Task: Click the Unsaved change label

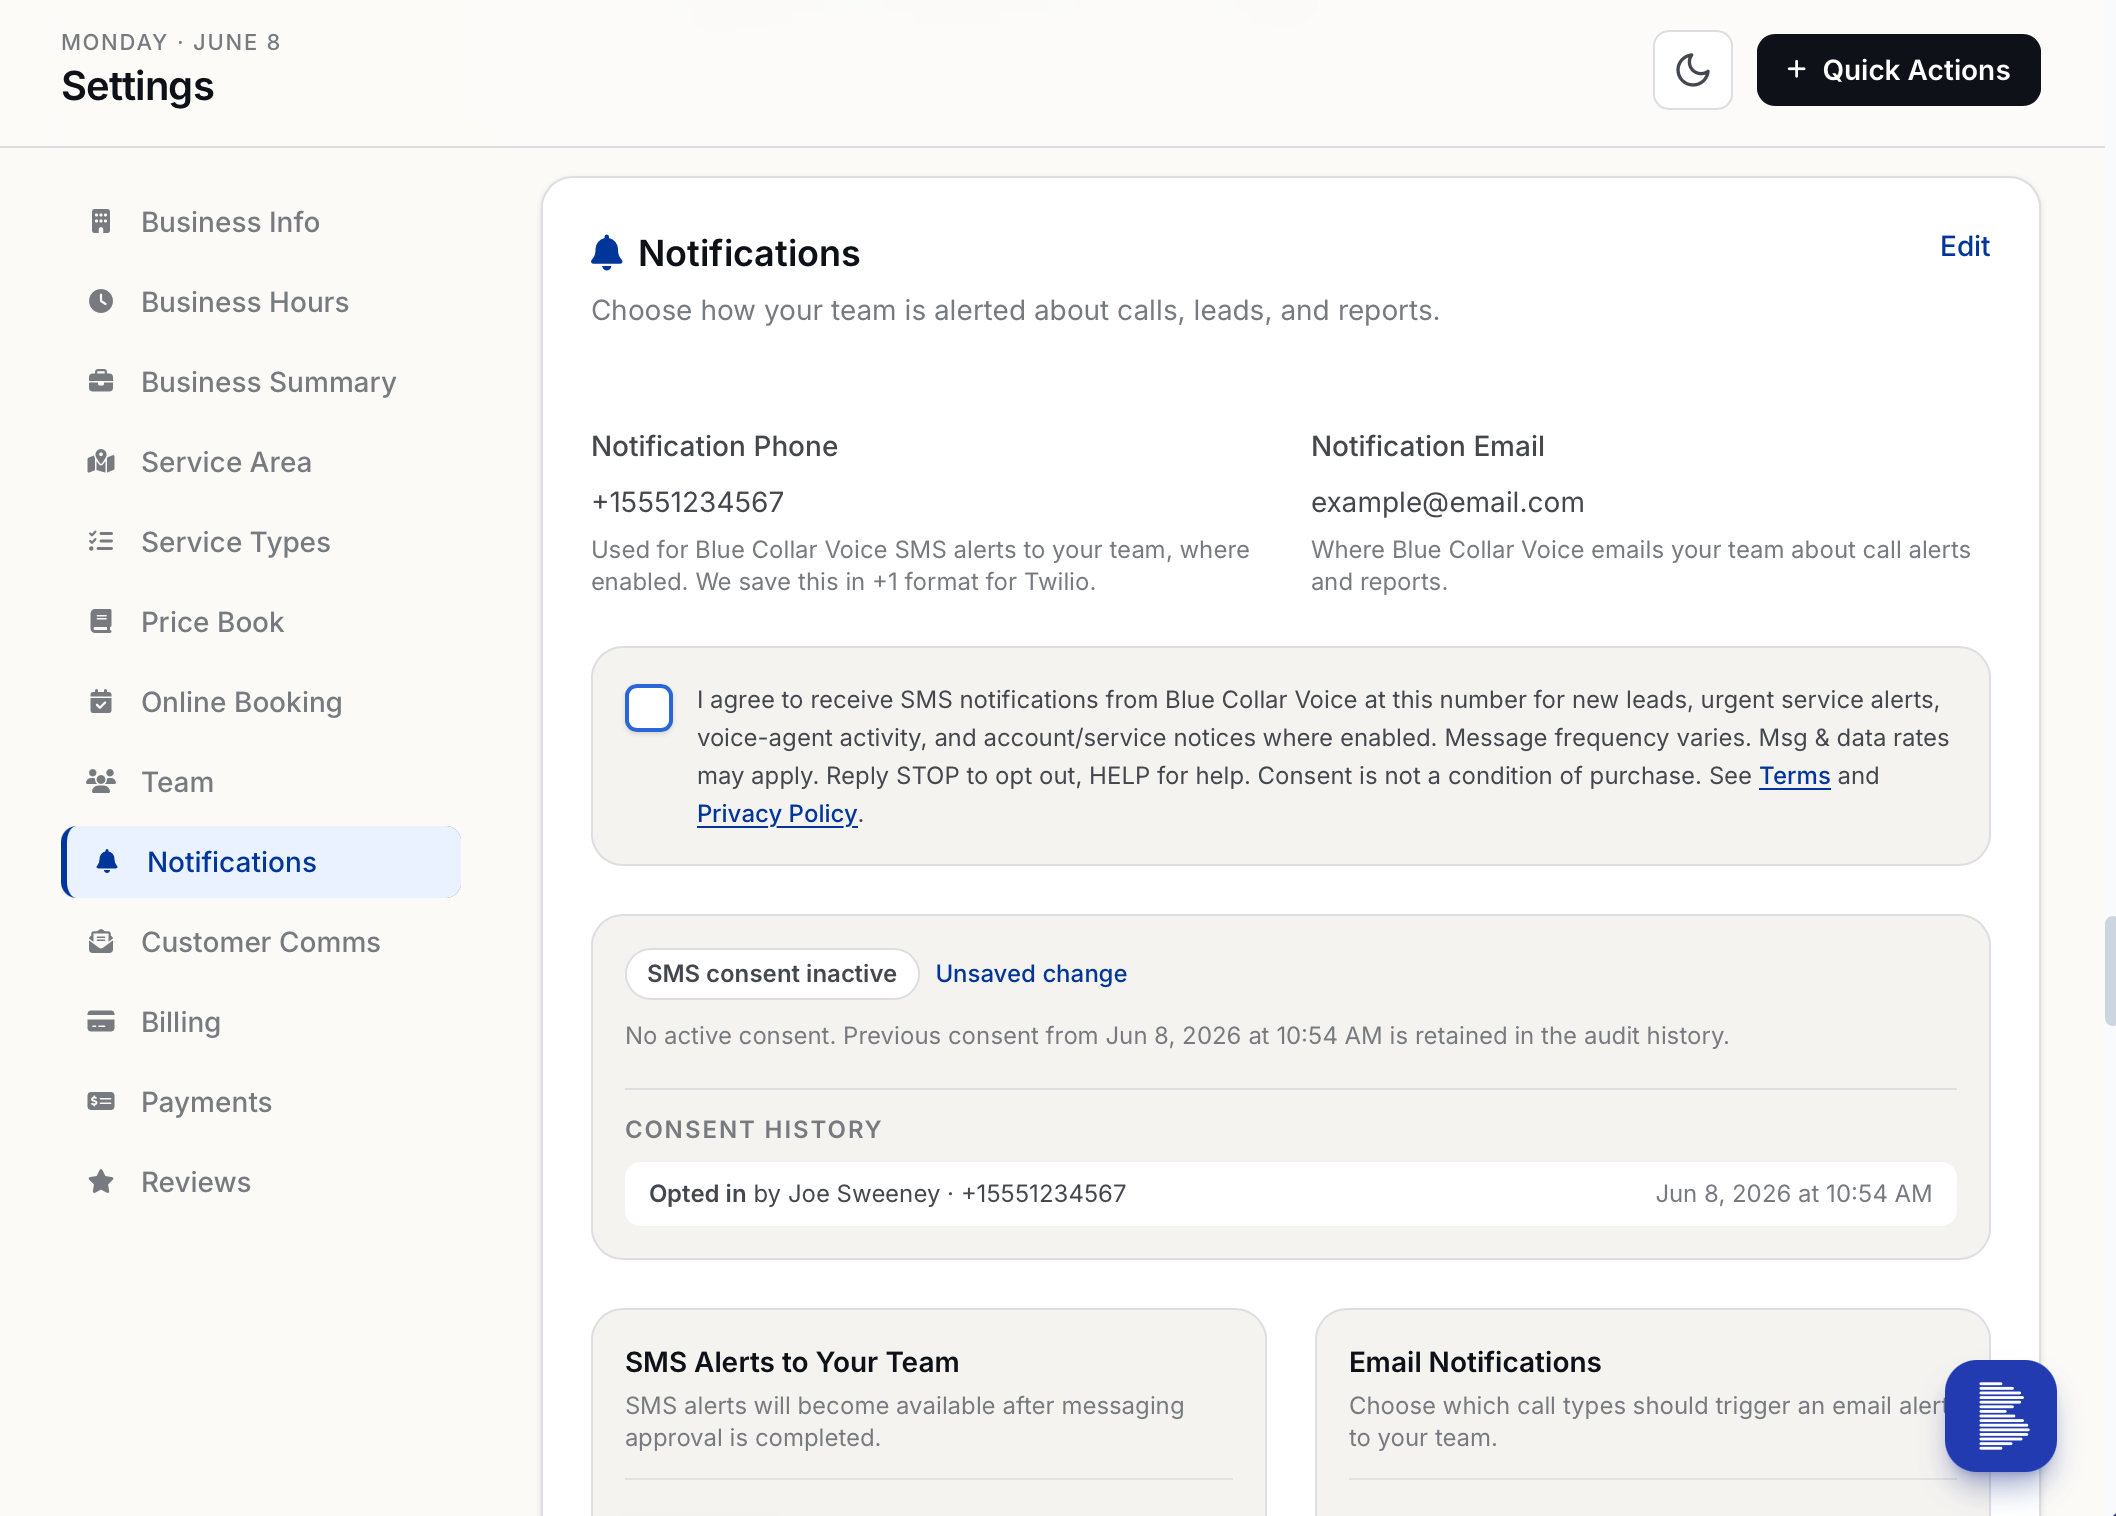Action: point(1031,974)
